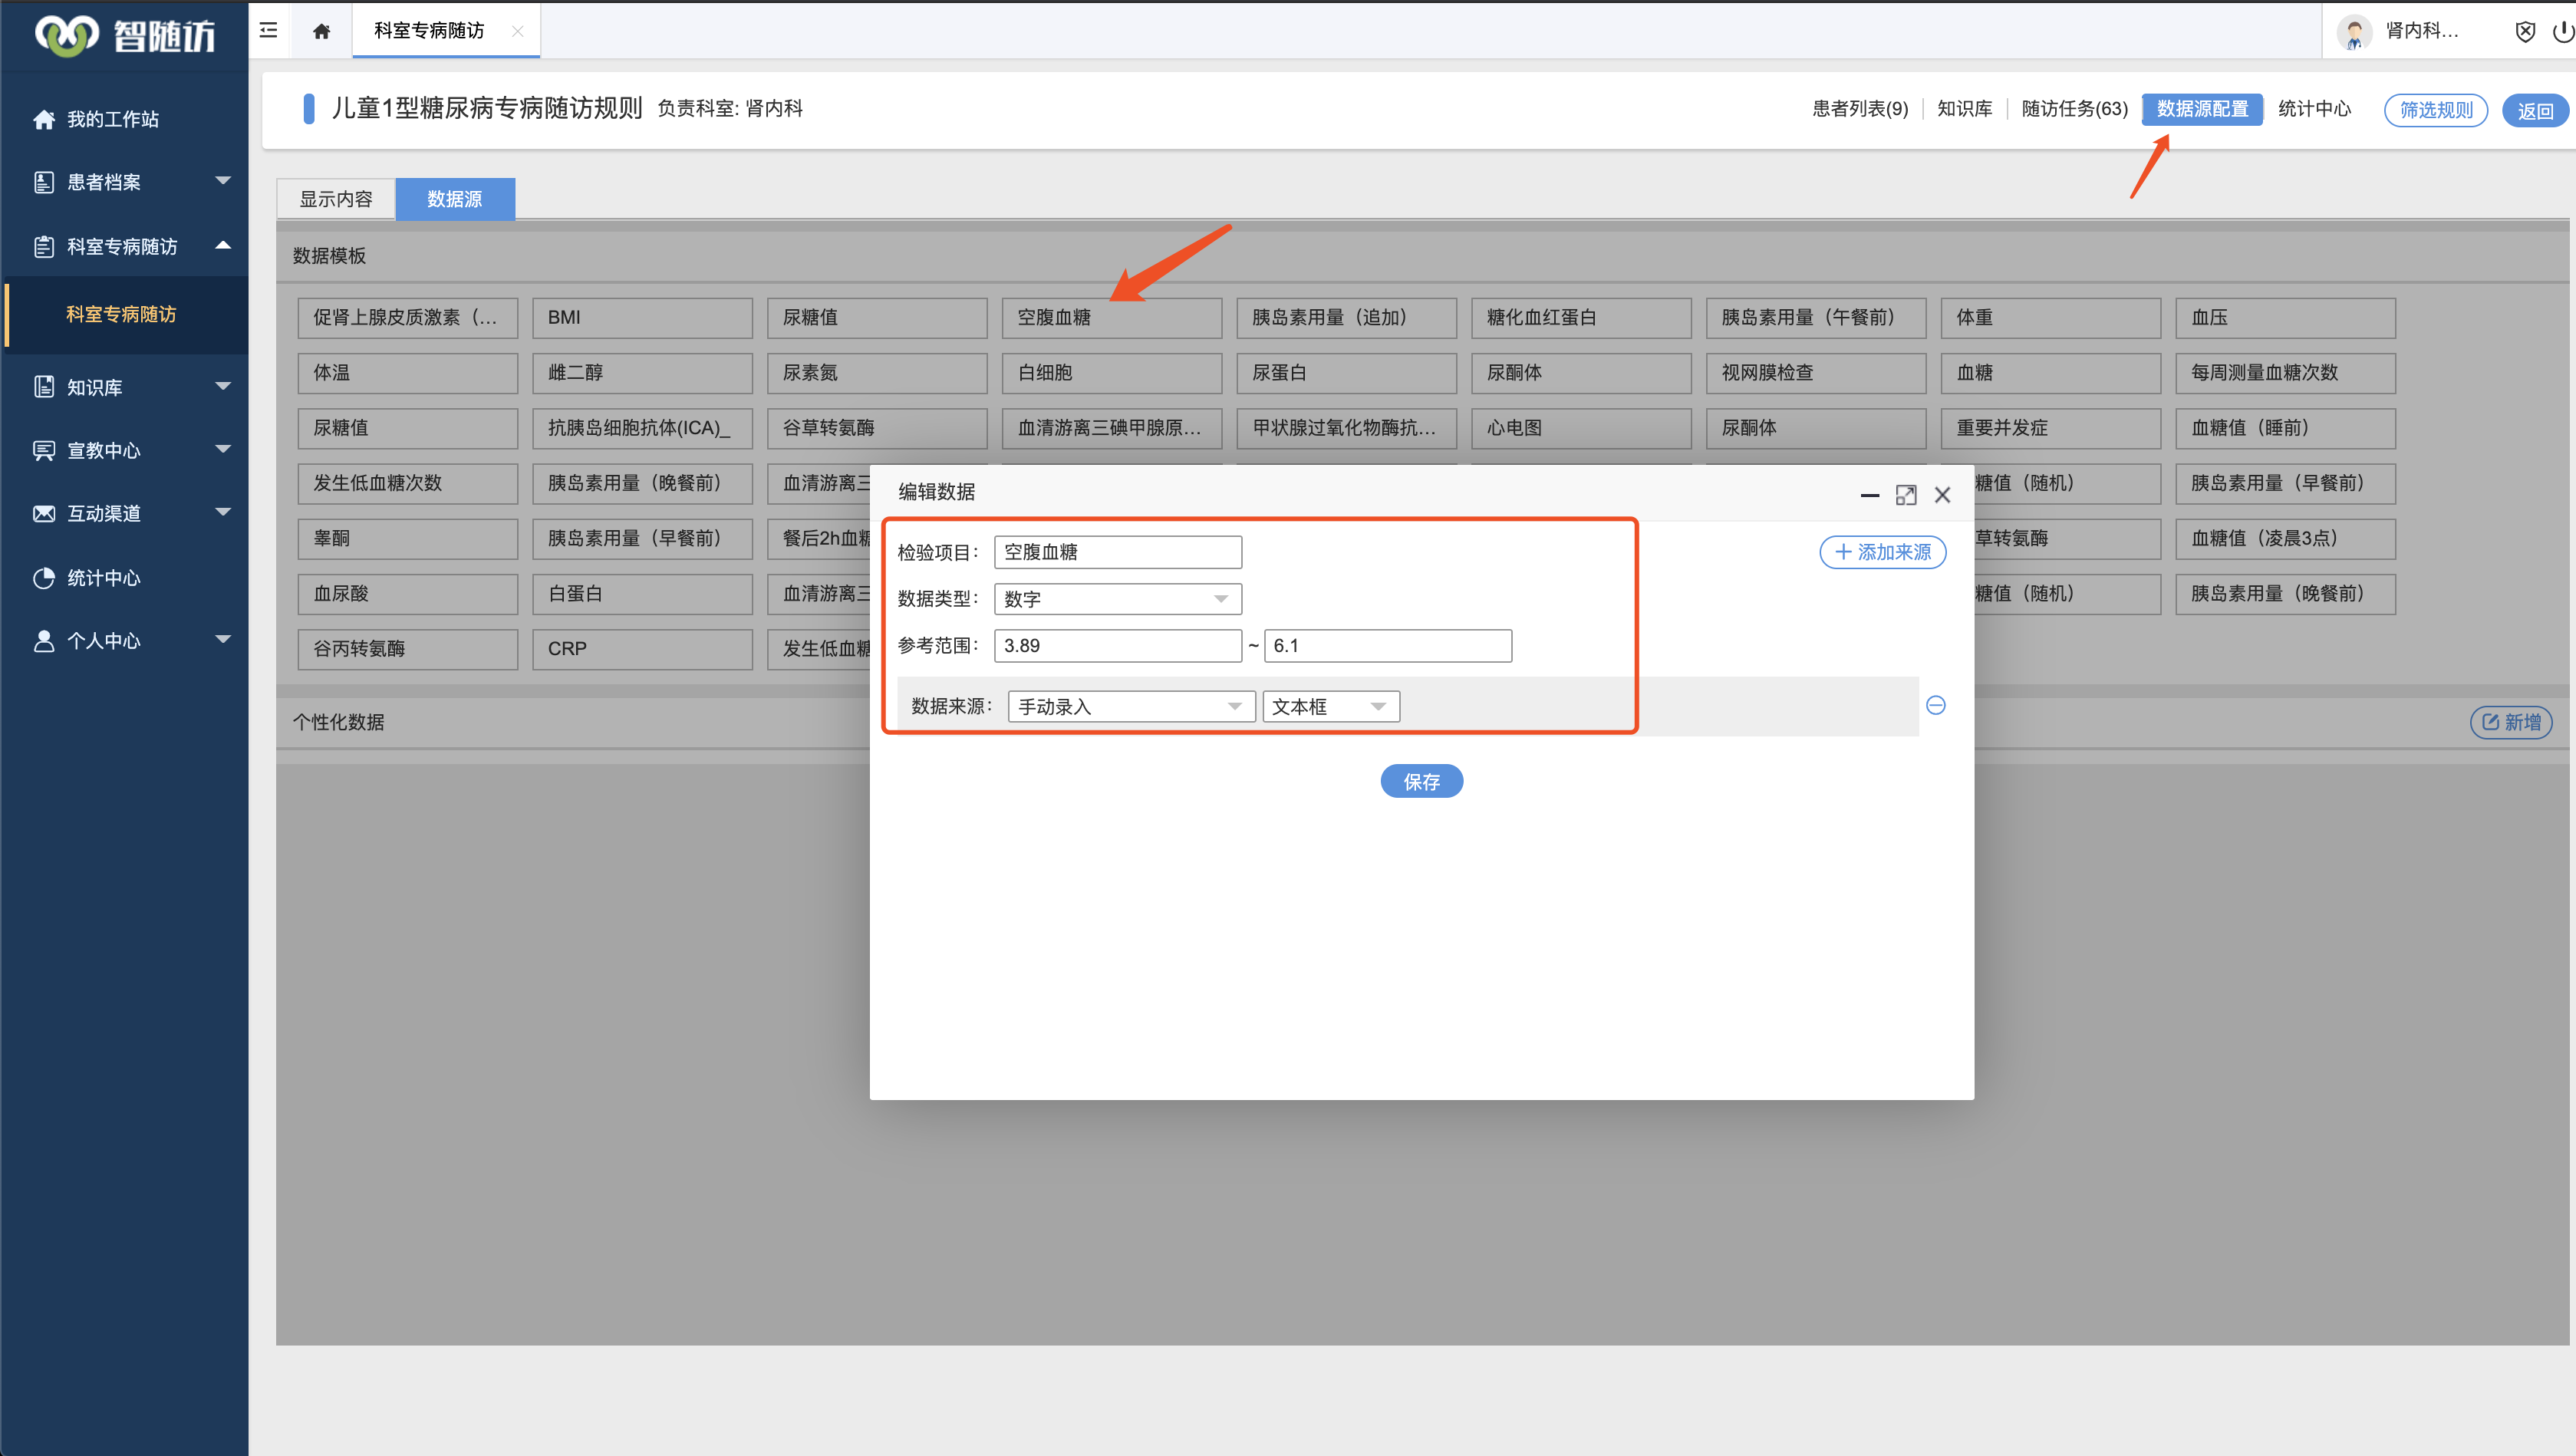Image resolution: width=2576 pixels, height=1456 pixels.
Task: Click the 智随访 logo
Action: 125,35
